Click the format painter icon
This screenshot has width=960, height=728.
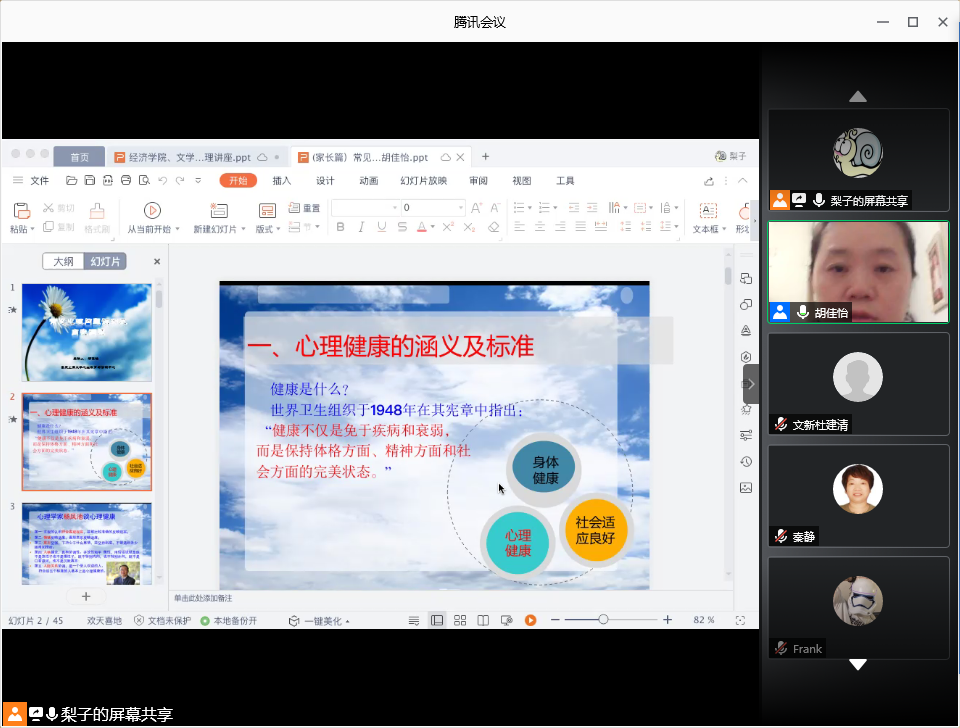coord(97,210)
